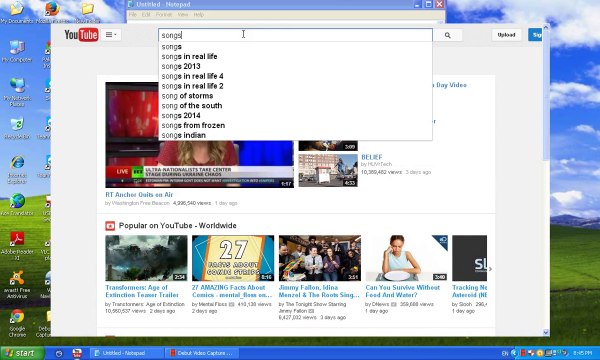Click the next arrow in the Popular row
The width and height of the screenshot is (600, 360).
(490, 269)
